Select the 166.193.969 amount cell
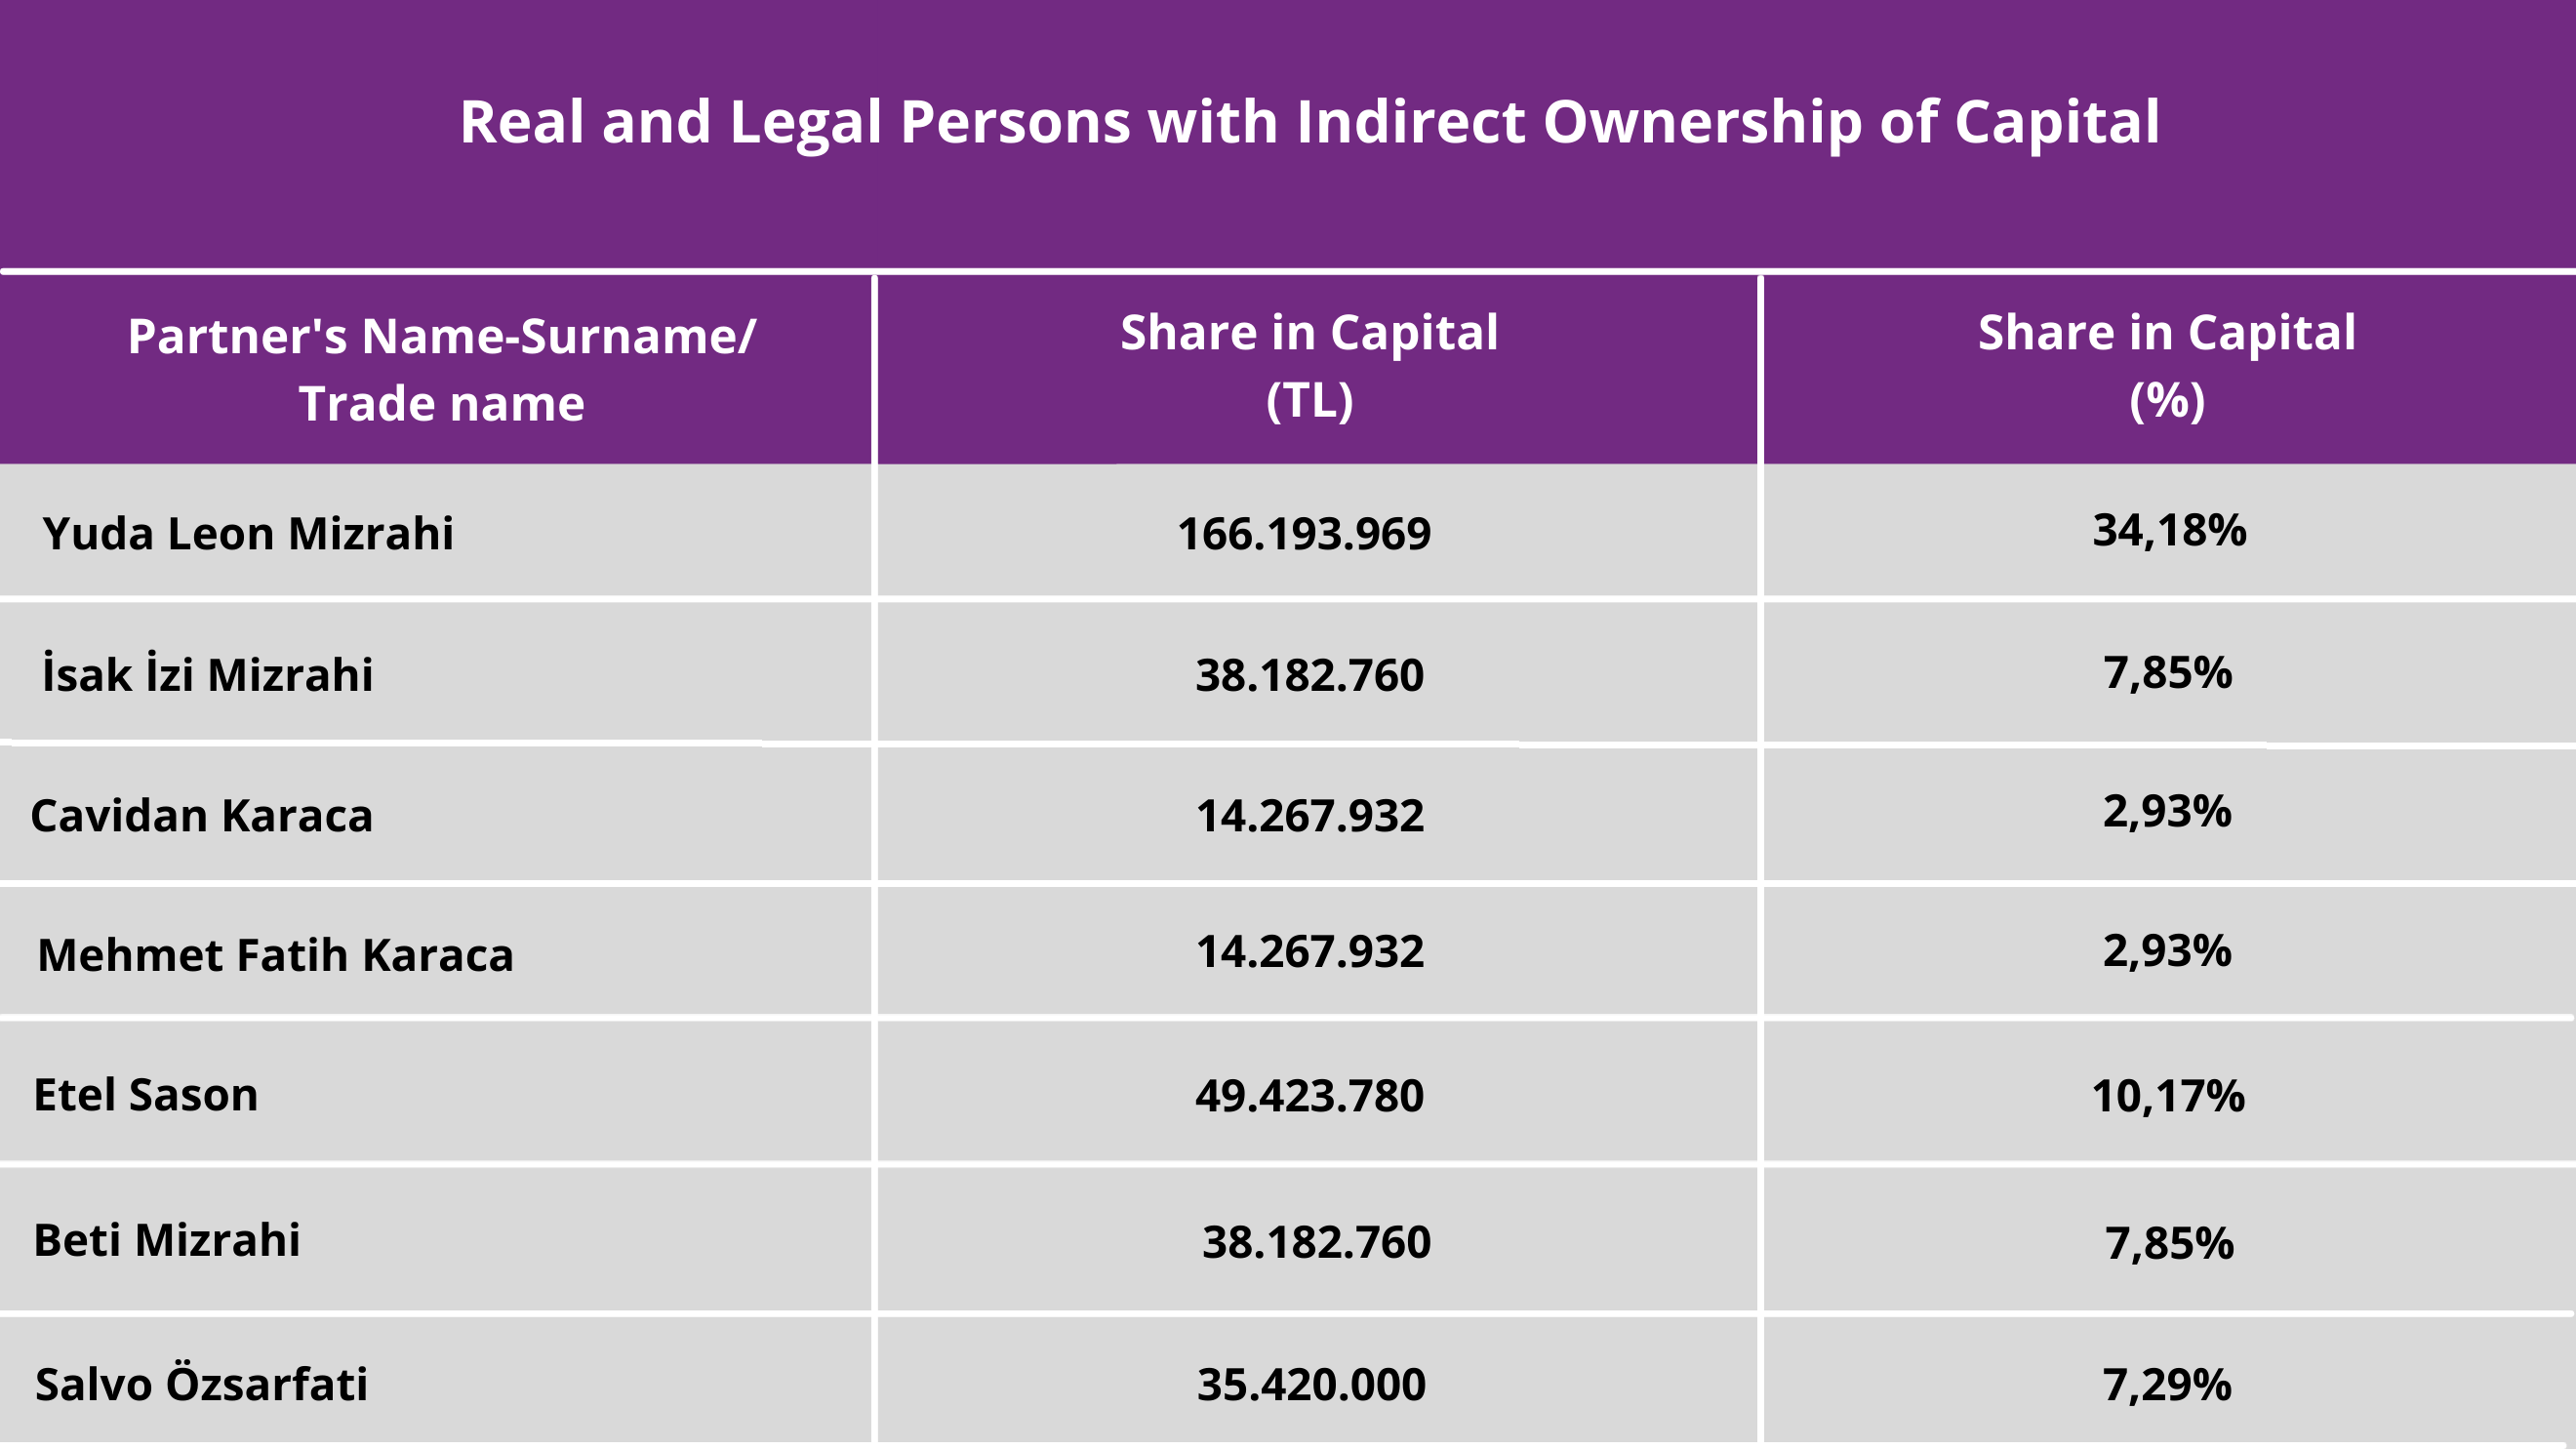This screenshot has width=2576, height=1449. pyautogui.click(x=1304, y=533)
